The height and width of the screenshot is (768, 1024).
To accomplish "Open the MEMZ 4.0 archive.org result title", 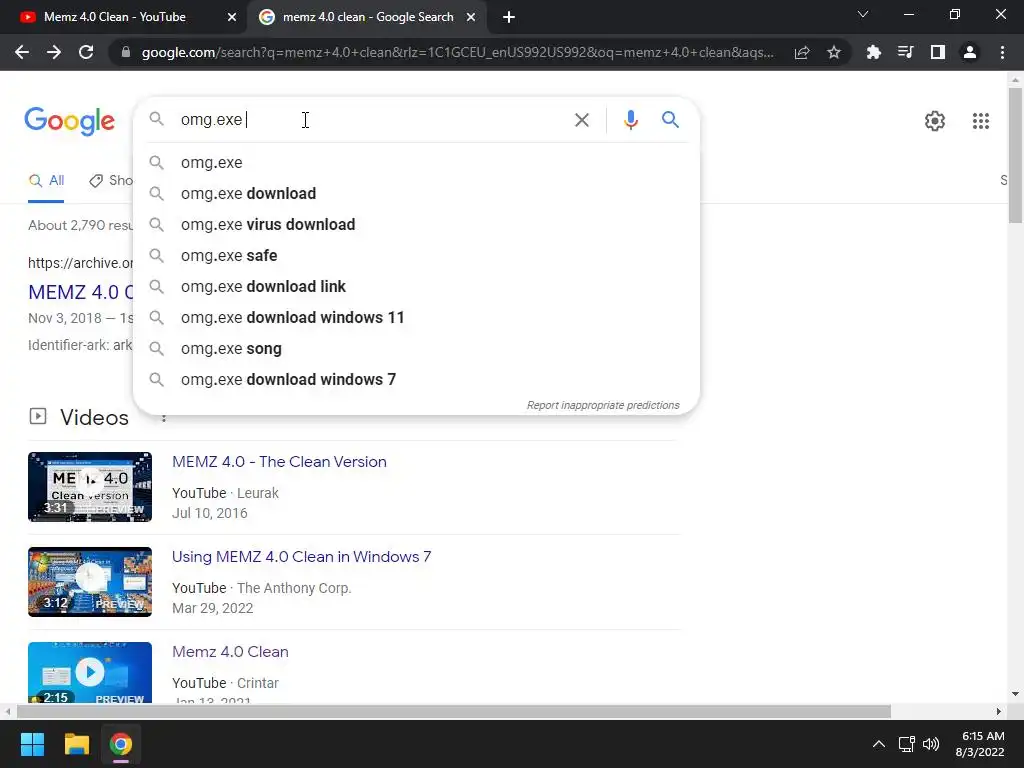I will tap(81, 292).
